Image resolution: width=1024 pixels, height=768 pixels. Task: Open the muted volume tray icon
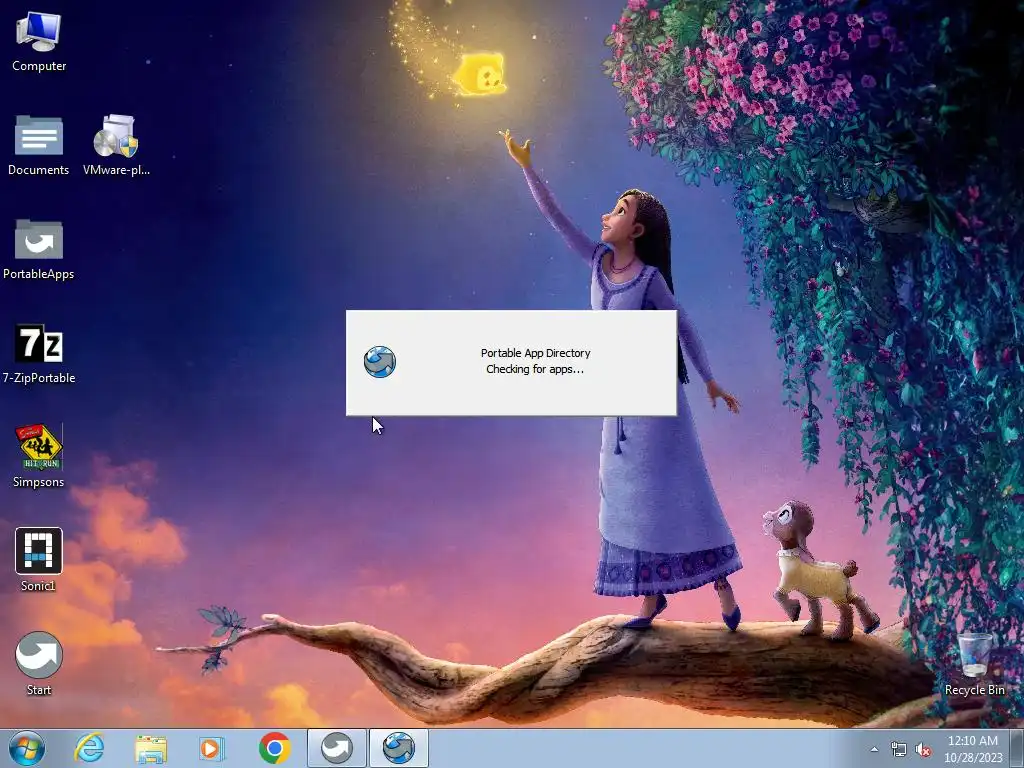coord(923,750)
